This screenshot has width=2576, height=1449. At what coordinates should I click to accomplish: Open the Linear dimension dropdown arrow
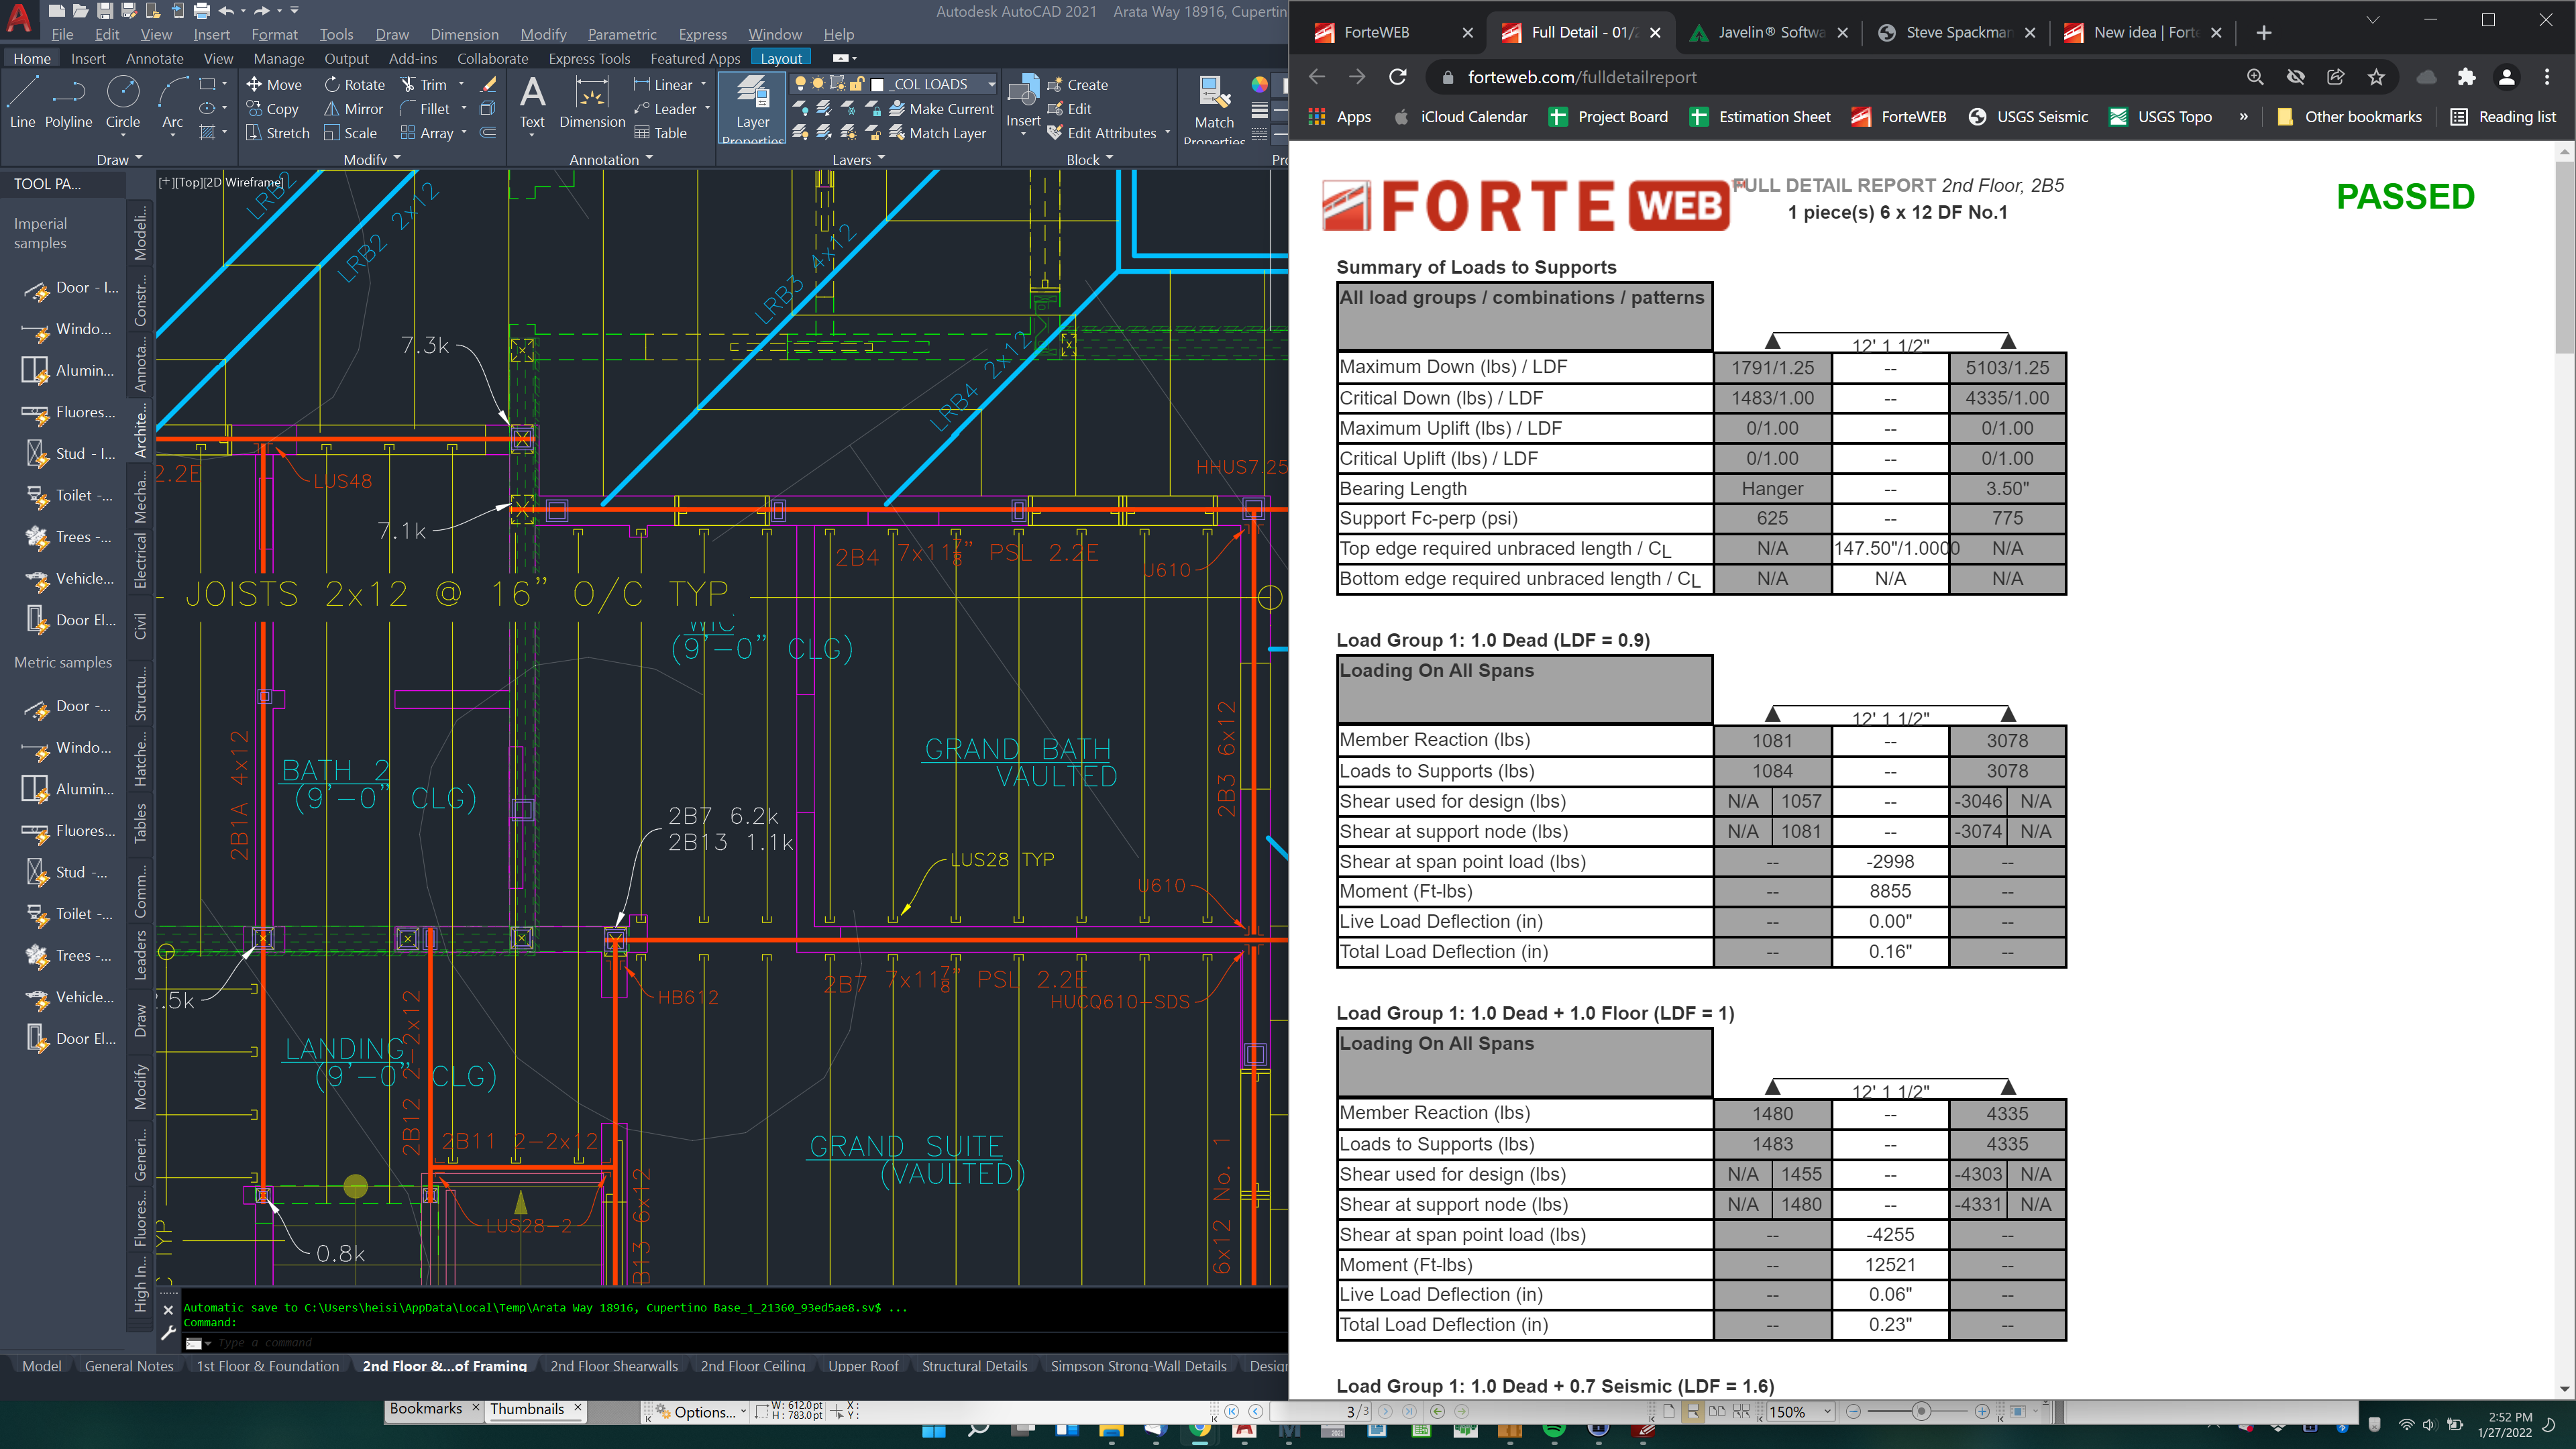[x=703, y=85]
